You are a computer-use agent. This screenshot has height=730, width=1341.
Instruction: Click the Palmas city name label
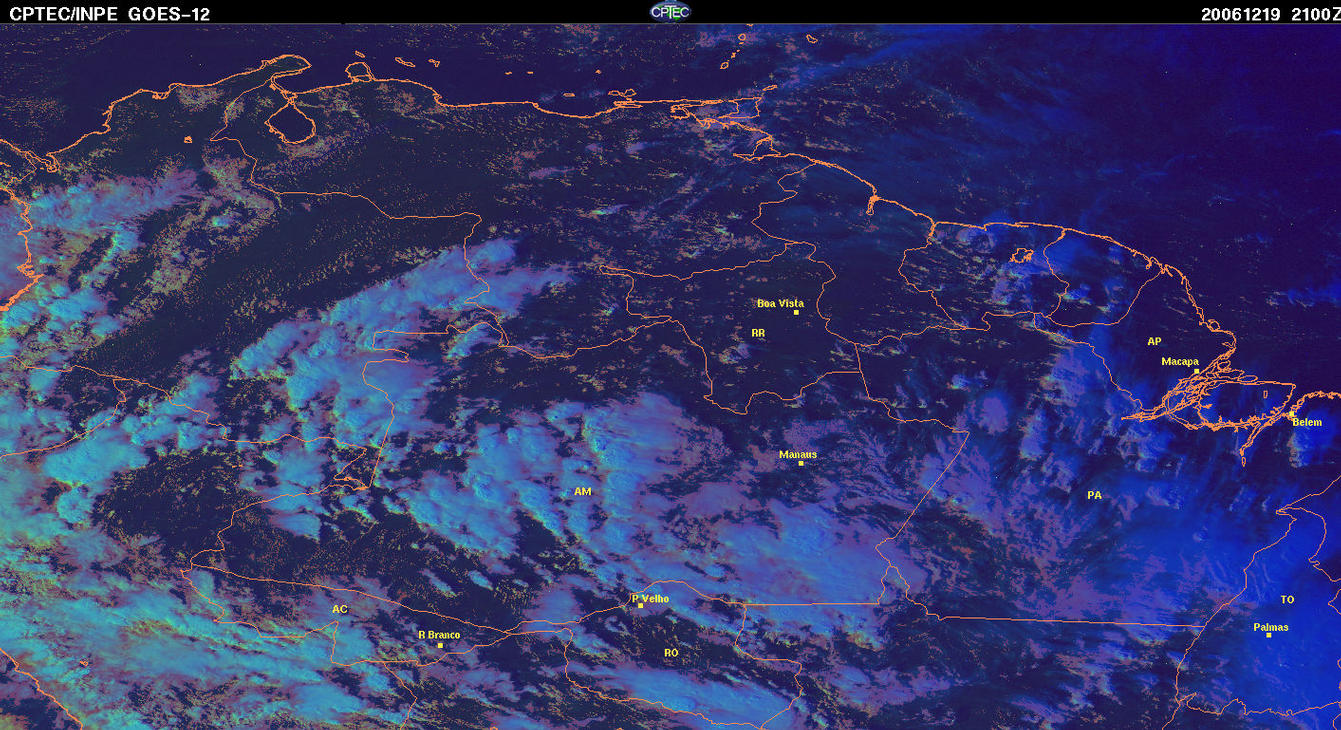pos(1271,627)
